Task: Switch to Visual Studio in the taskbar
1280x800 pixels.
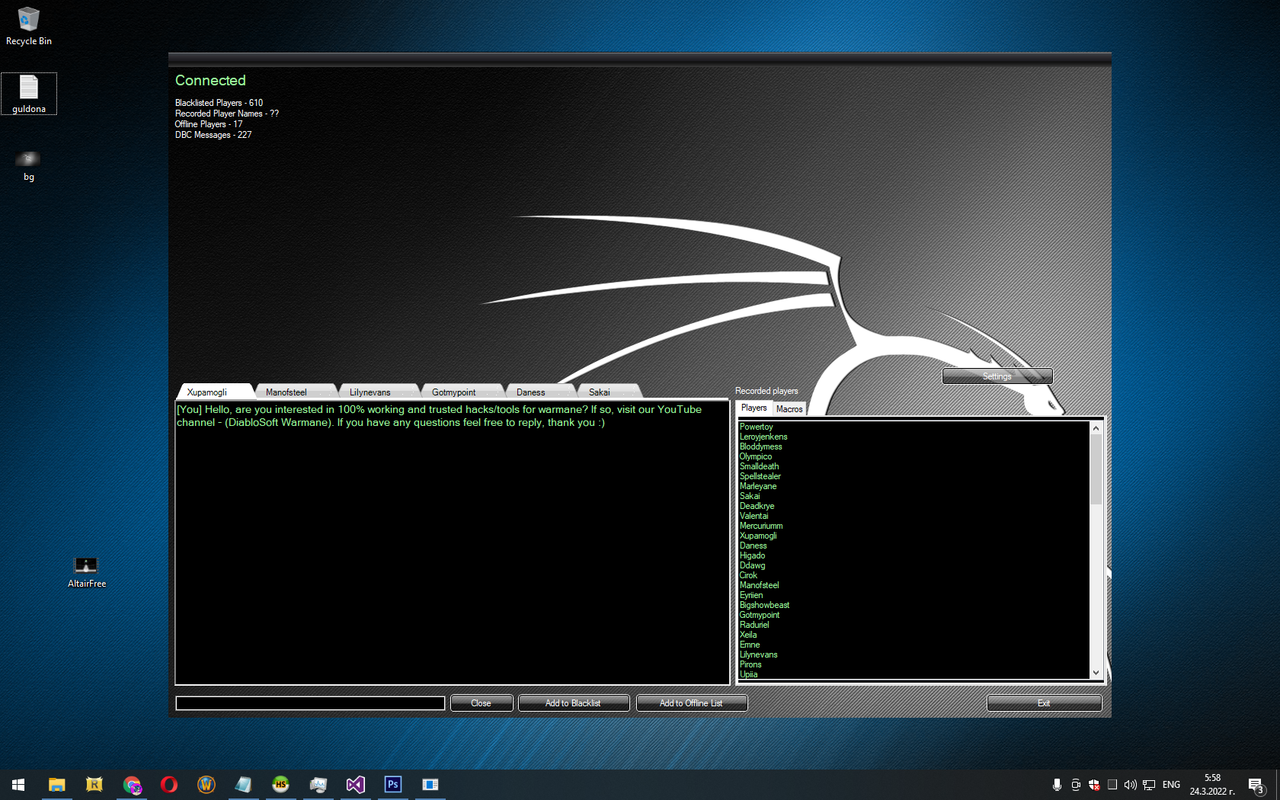Action: [x=355, y=785]
